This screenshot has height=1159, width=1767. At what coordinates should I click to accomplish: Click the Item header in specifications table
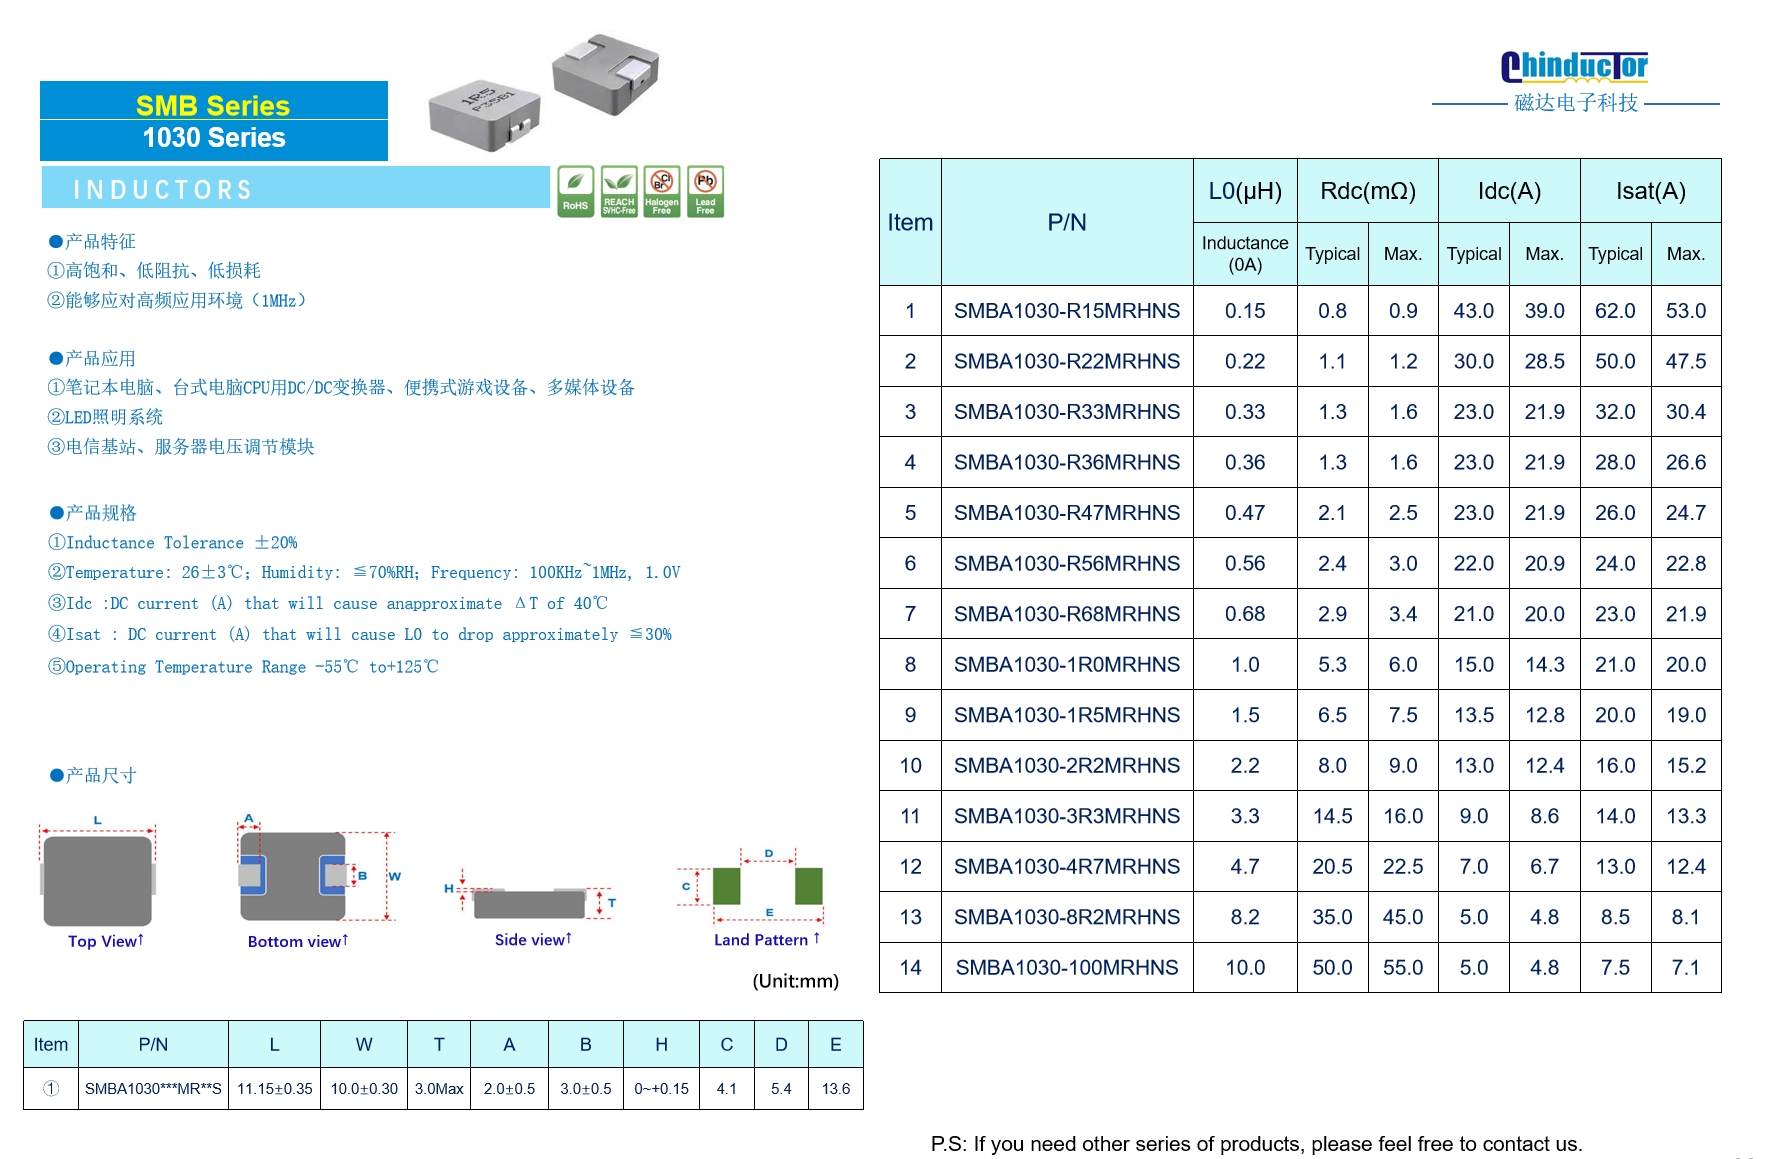pos(910,223)
